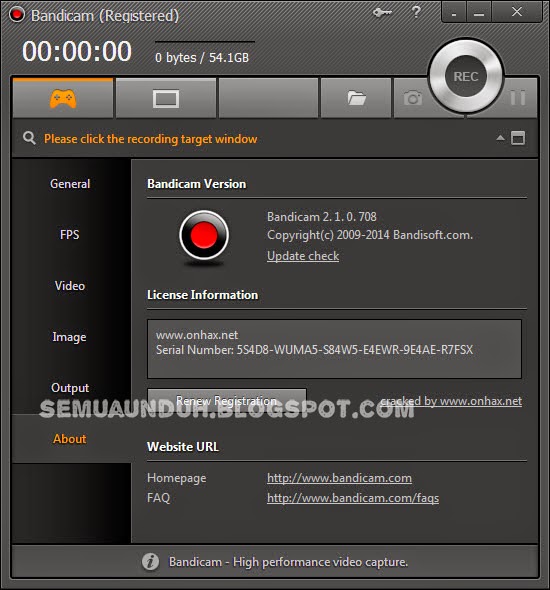Toggle the window mode icon beside the arrow

[518, 138]
